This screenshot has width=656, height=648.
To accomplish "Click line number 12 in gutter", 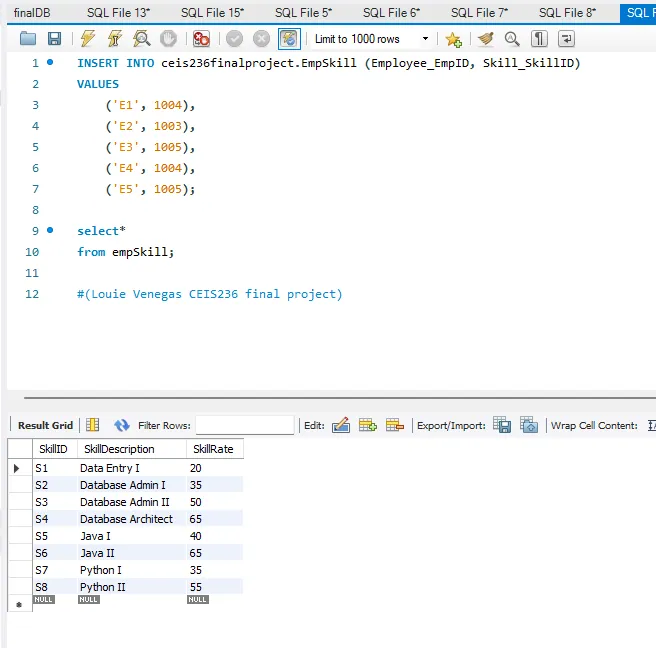I will point(32,294).
